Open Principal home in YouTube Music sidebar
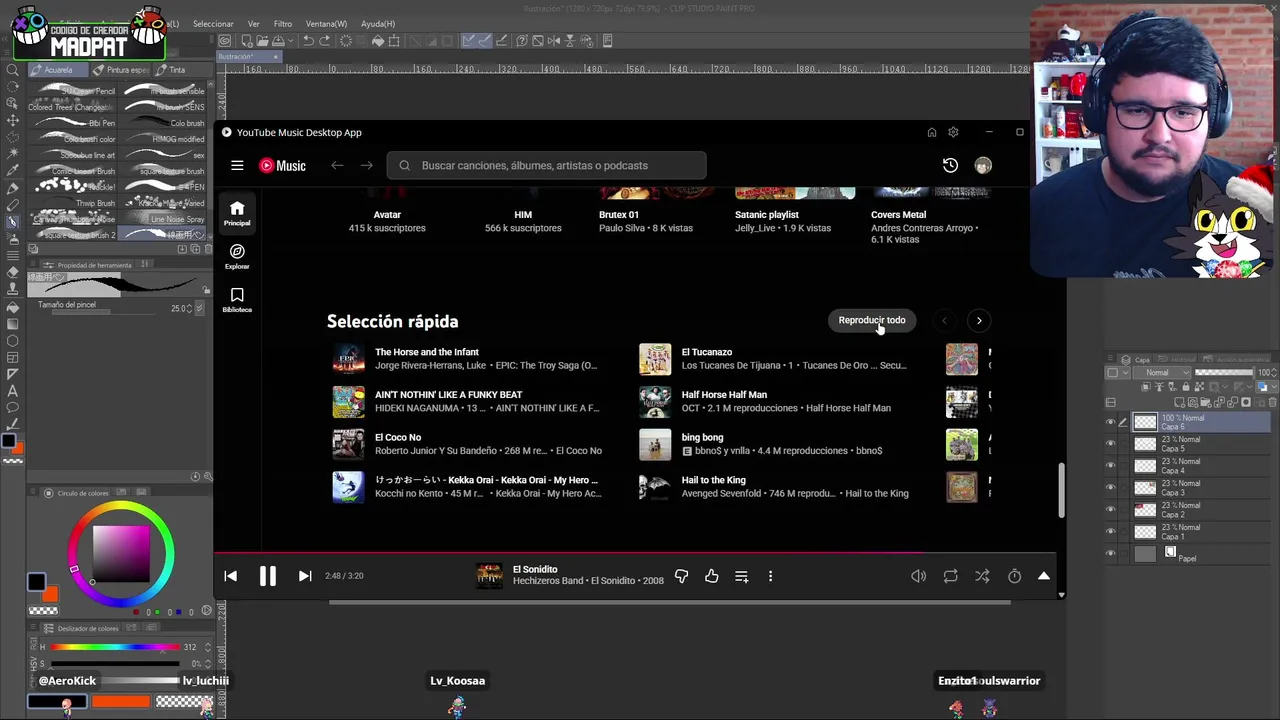 coord(237,213)
